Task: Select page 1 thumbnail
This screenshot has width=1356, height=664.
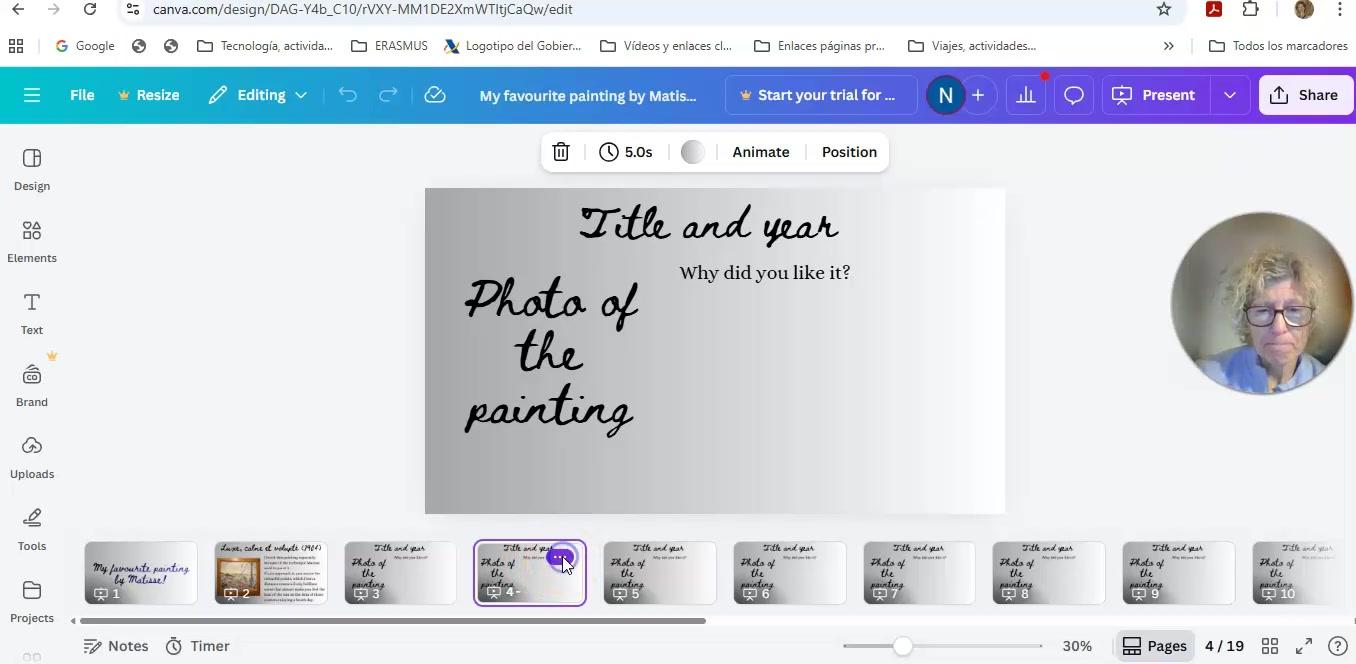Action: tap(141, 573)
